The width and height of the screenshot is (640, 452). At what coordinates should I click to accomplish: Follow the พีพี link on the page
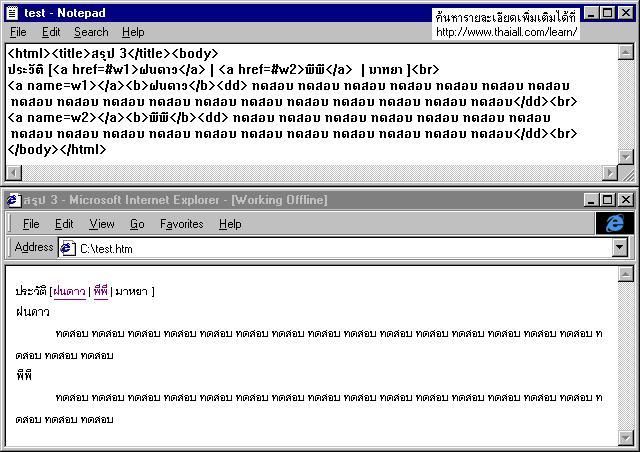pyautogui.click(x=100, y=291)
